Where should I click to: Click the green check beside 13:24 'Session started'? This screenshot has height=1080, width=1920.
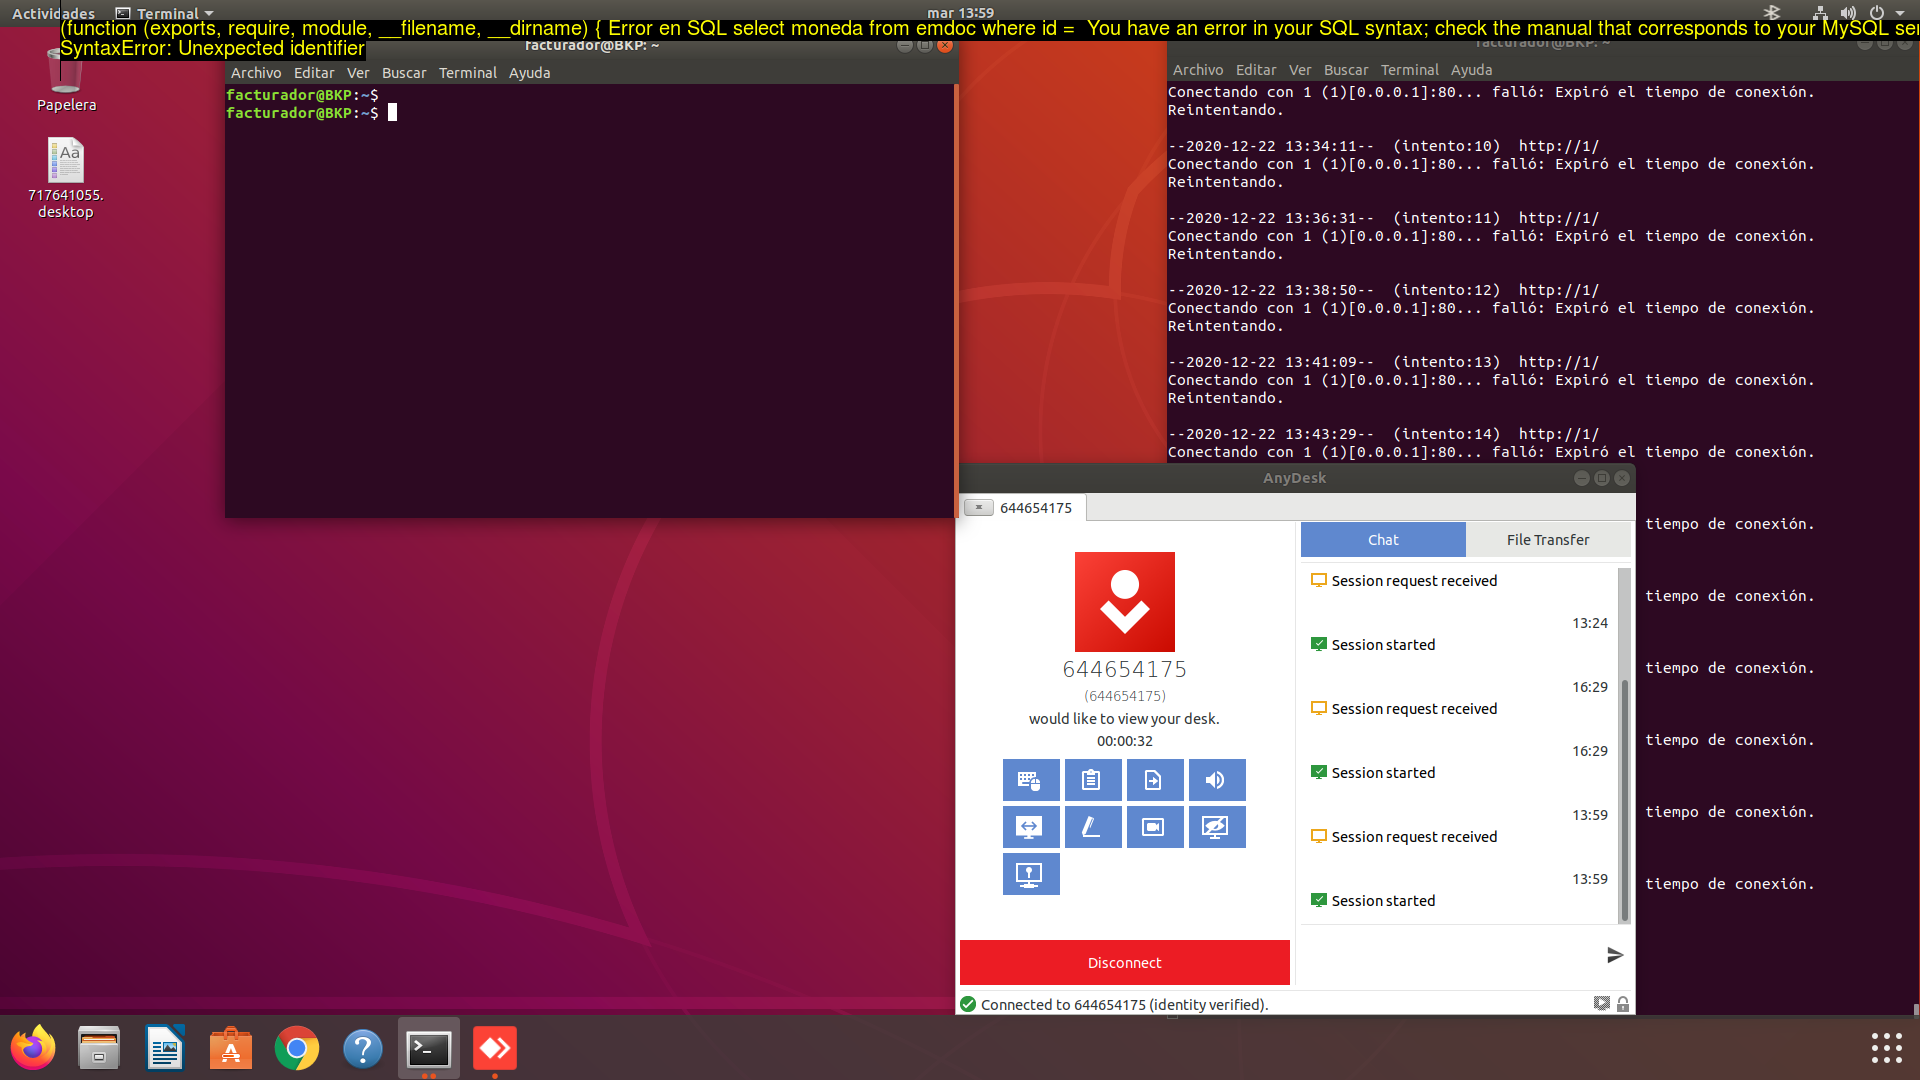tap(1319, 644)
